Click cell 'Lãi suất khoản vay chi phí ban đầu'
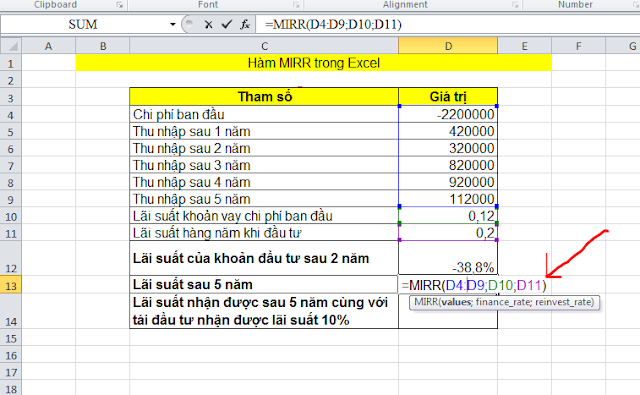Image resolution: width=640 pixels, height=395 pixels. (264, 216)
